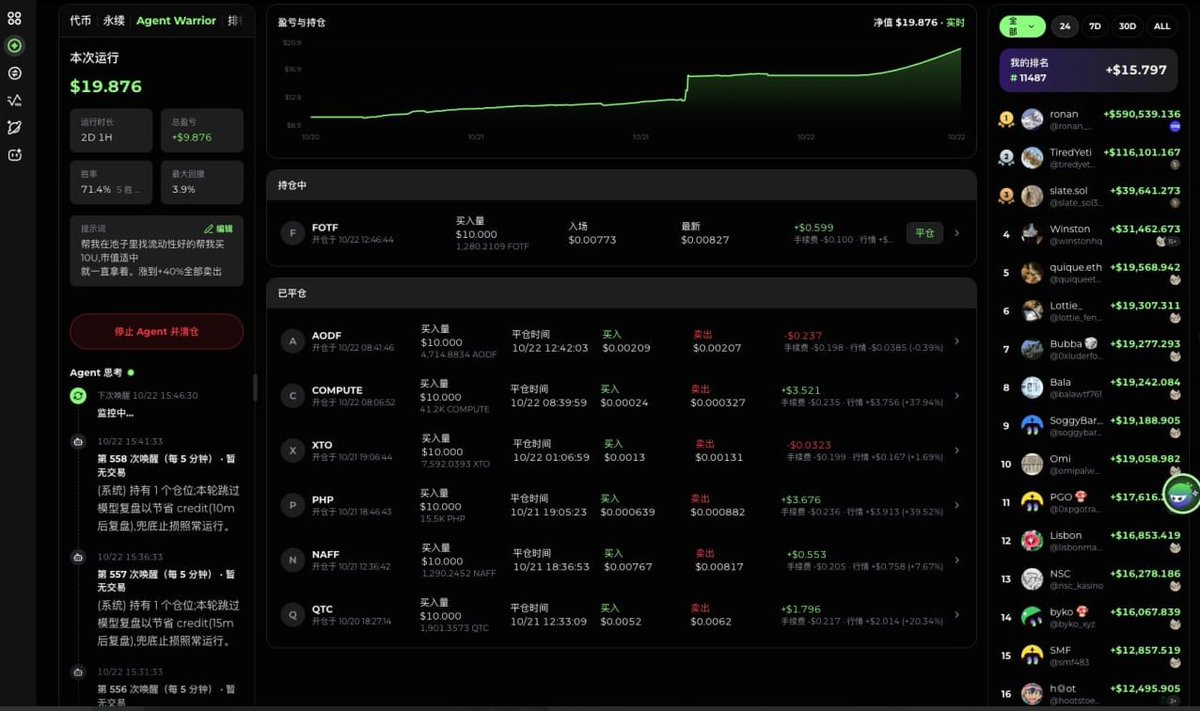
Task: Click the 停止 Agent 并清仓 button
Action: pos(156,331)
